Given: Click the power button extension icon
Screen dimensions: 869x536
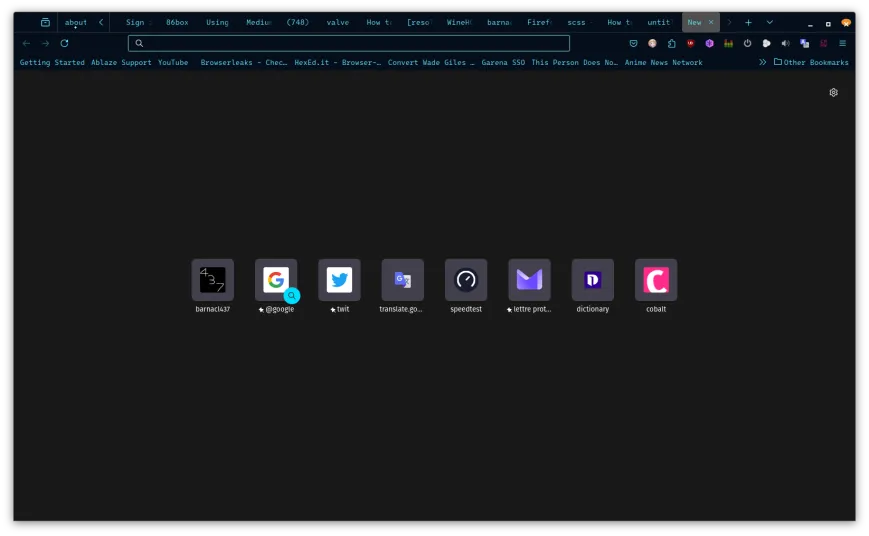Looking at the screenshot, I should pyautogui.click(x=748, y=43).
